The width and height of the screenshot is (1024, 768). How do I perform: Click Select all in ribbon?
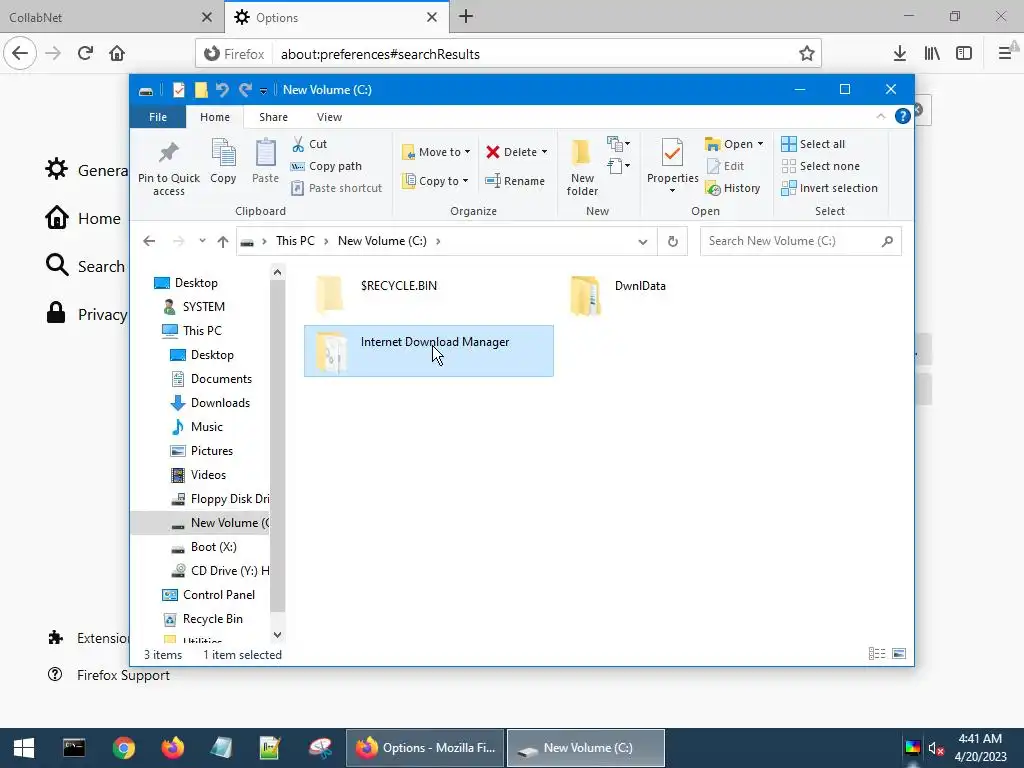(813, 144)
